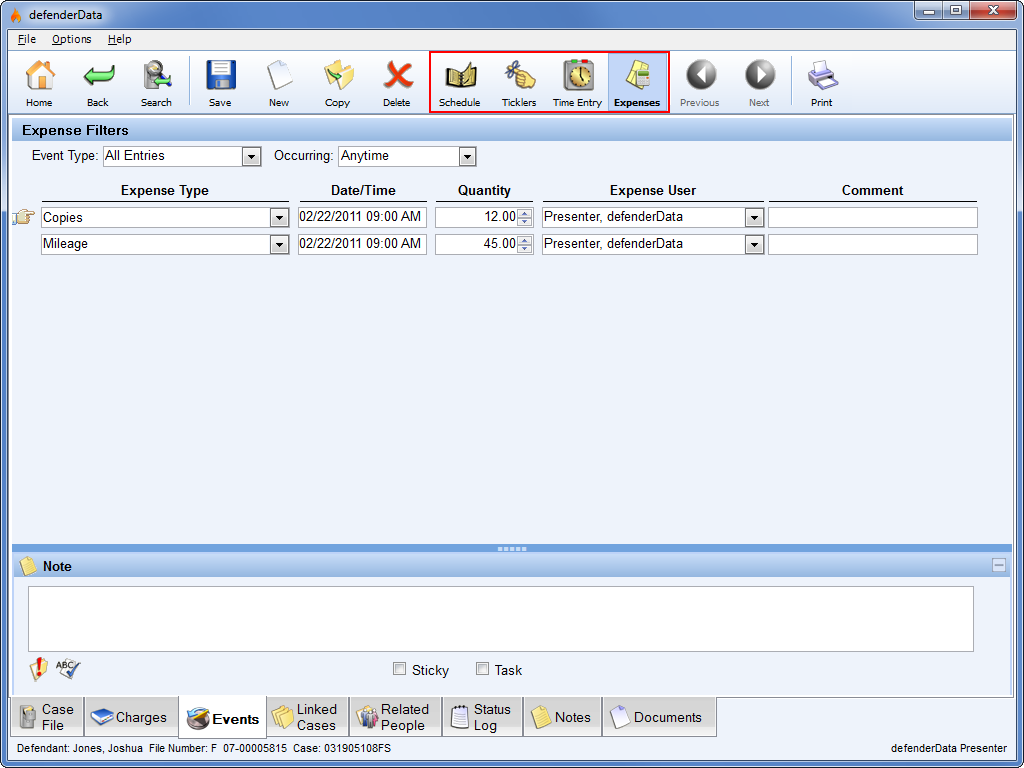The image size is (1024, 768).
Task: Click the defenderData Presenter status text
Action: point(949,748)
